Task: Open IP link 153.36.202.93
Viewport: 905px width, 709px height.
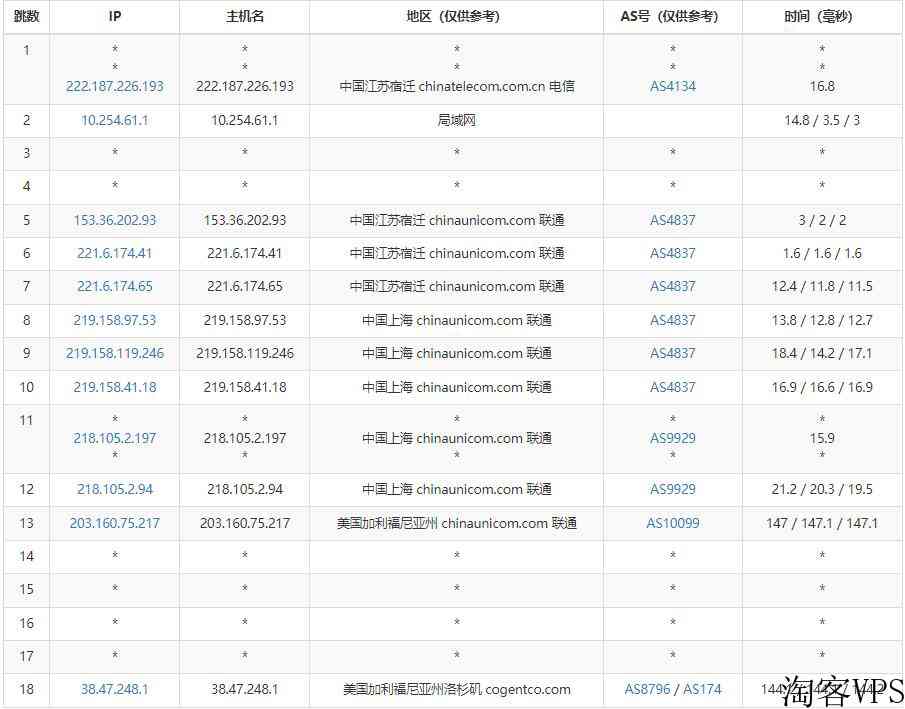Action: click(x=115, y=221)
